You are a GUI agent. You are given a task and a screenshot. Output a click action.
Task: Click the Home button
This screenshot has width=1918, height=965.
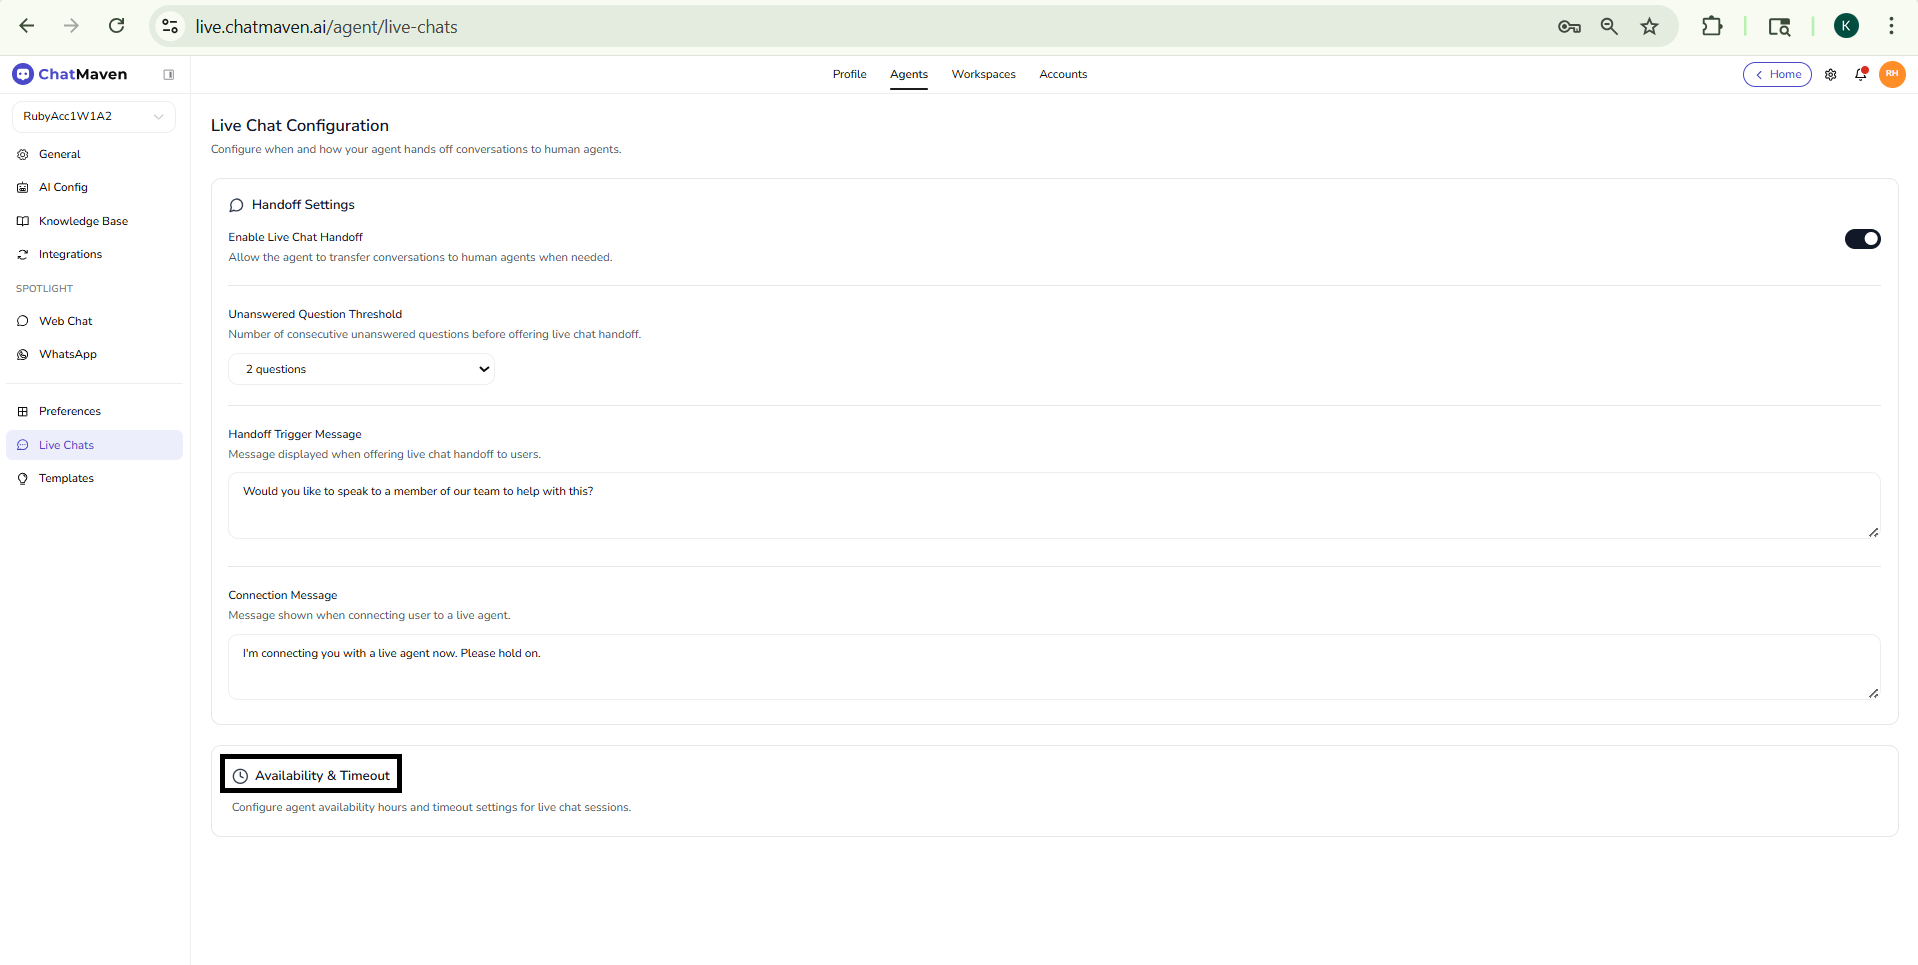[x=1777, y=74]
